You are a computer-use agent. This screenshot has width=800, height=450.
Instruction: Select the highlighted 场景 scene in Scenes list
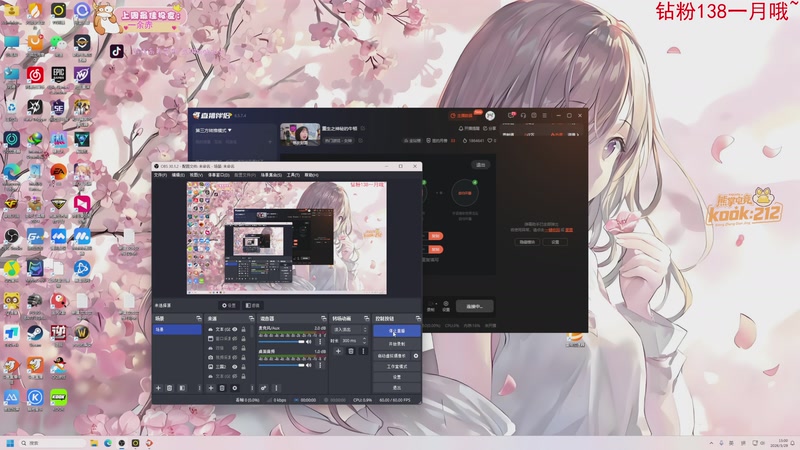click(177, 330)
